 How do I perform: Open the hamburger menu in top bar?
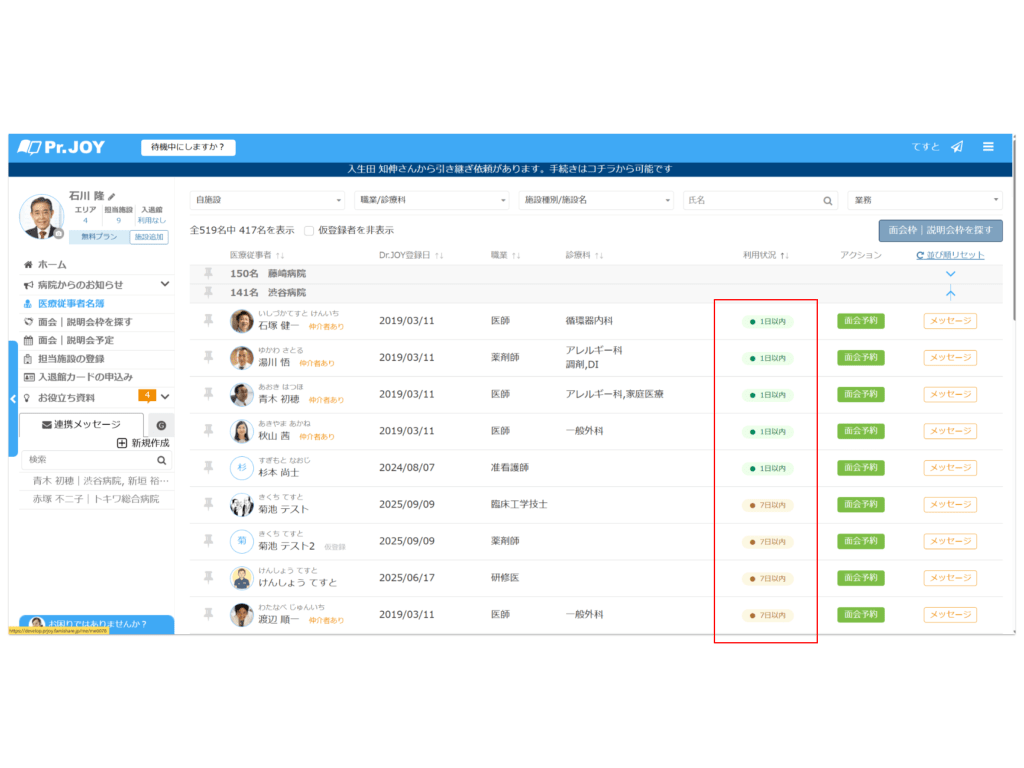coord(988,147)
